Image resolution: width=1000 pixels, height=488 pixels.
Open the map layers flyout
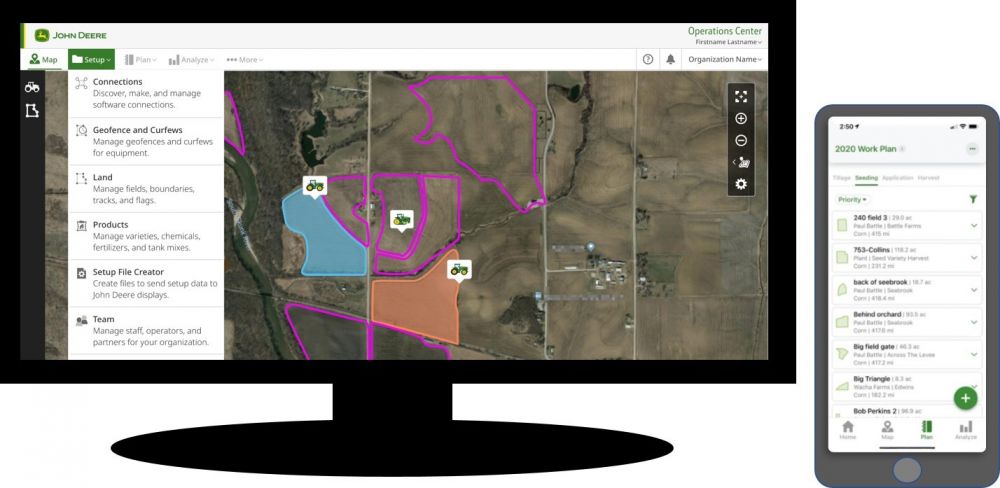click(740, 162)
